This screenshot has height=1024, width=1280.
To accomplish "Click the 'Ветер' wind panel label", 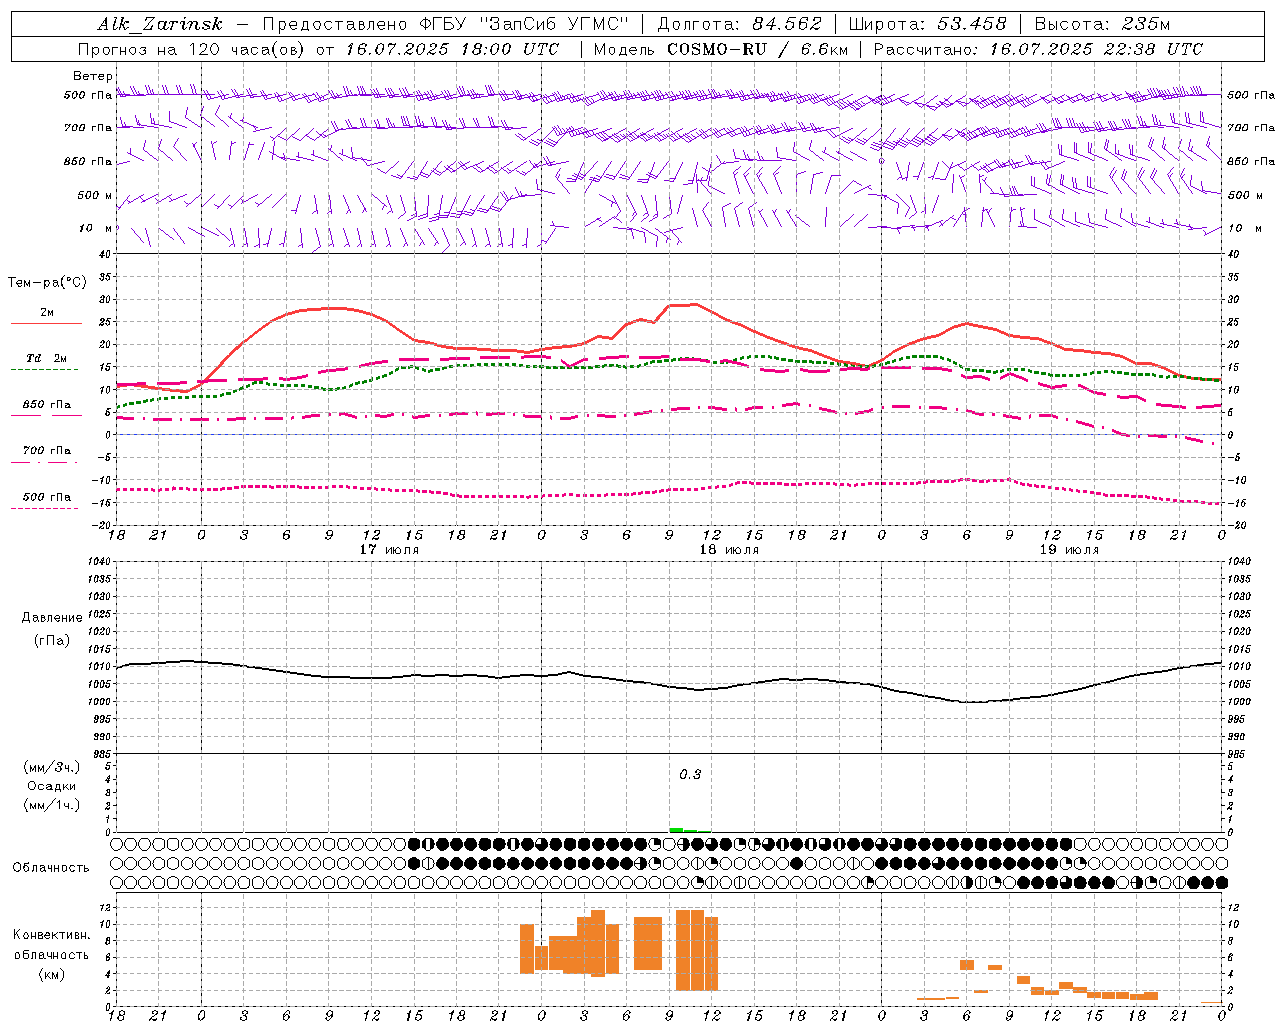I will [93, 76].
